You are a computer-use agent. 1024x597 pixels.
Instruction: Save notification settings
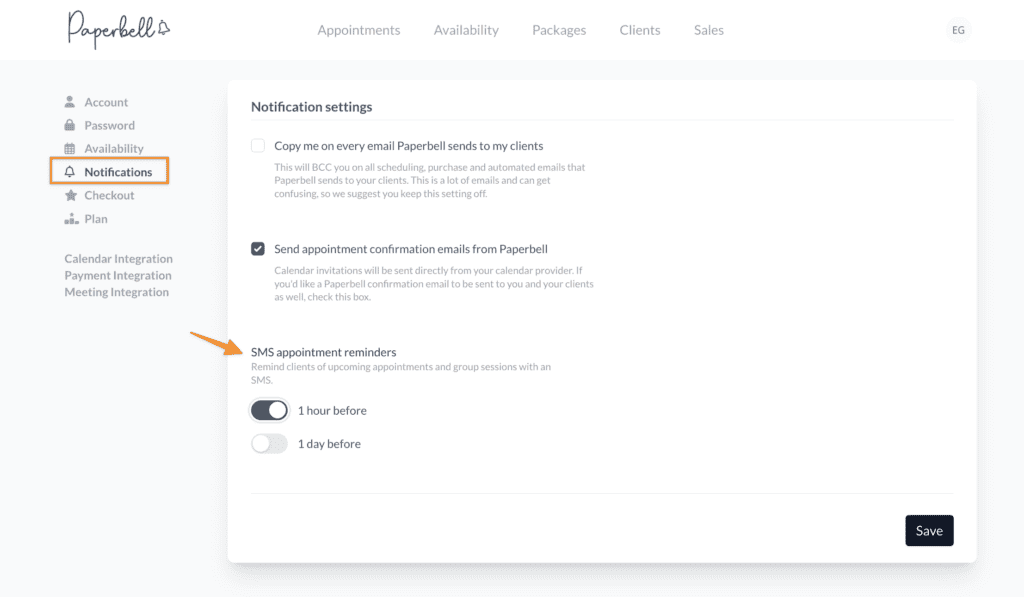tap(929, 531)
